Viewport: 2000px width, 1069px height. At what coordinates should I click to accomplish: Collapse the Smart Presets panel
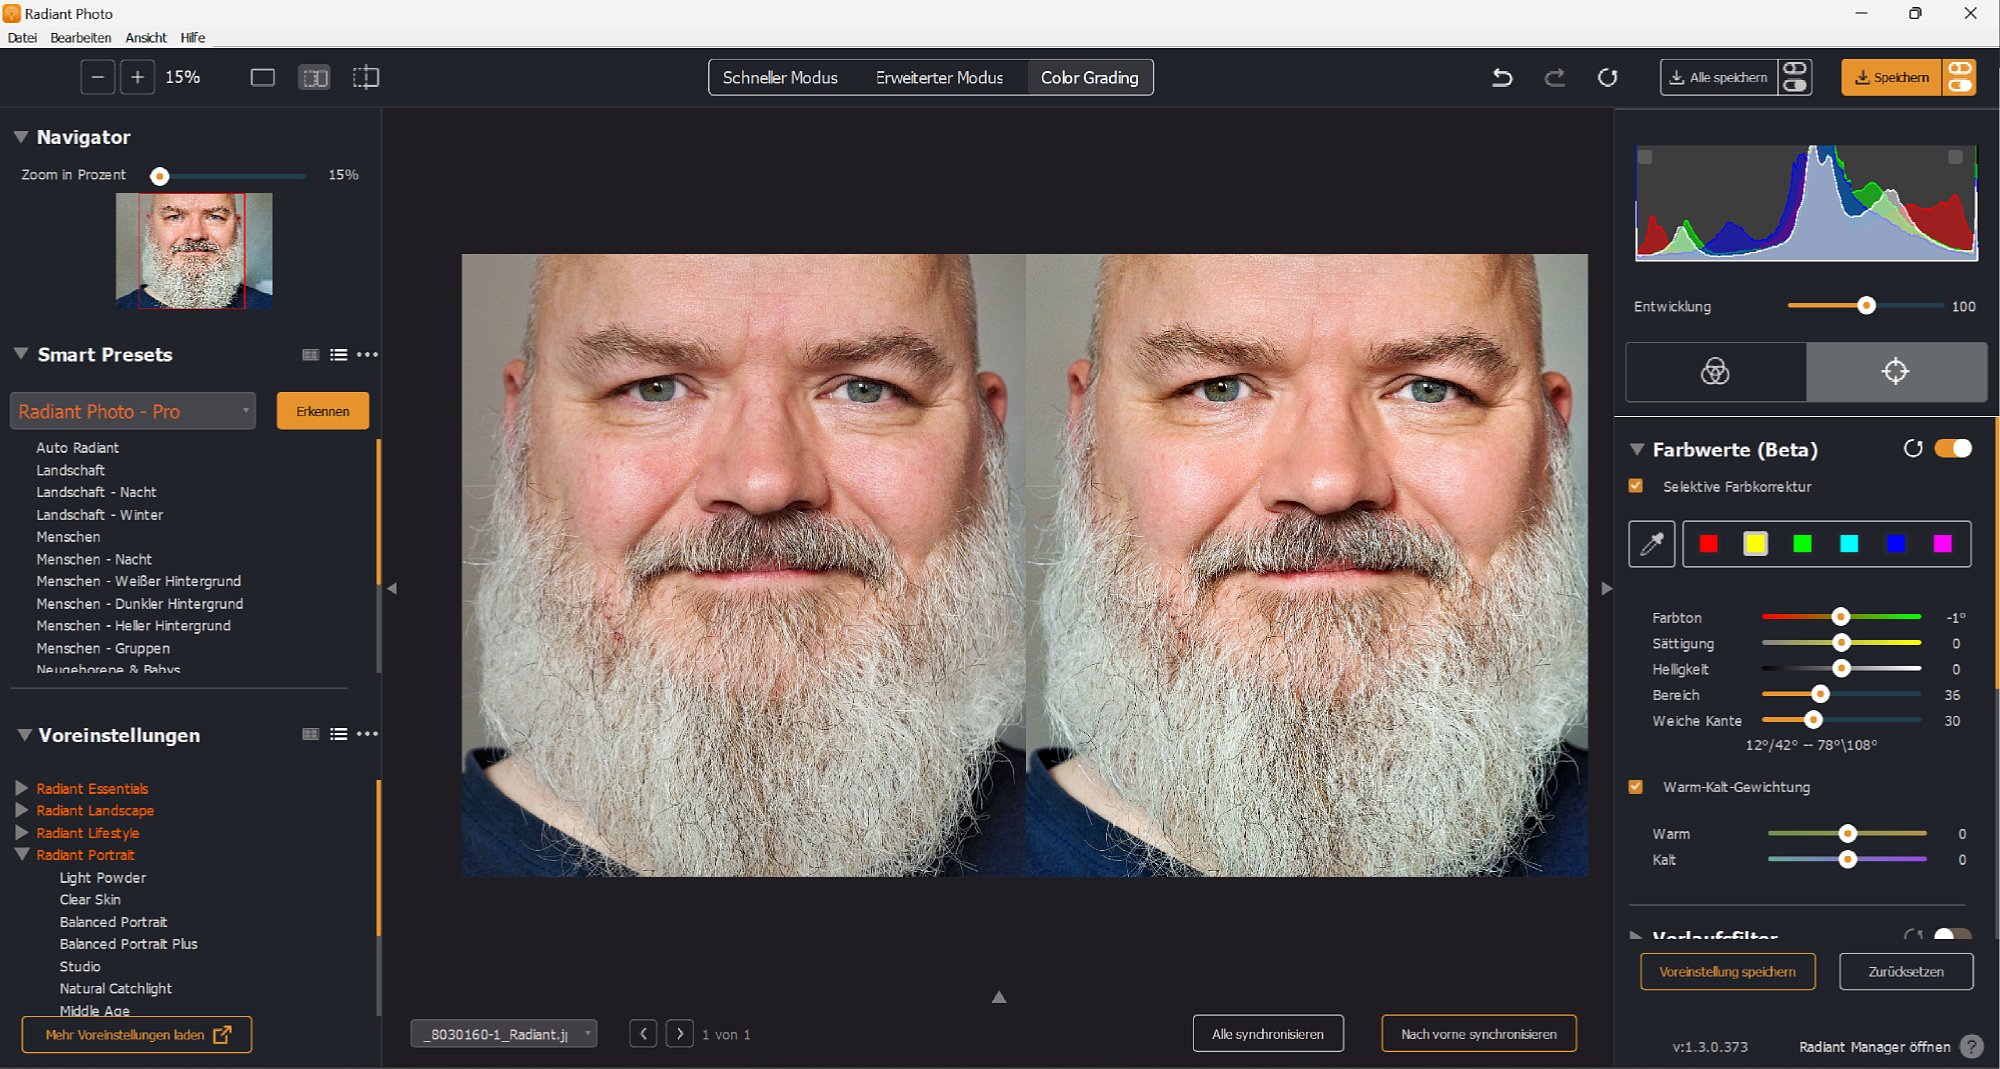(20, 354)
